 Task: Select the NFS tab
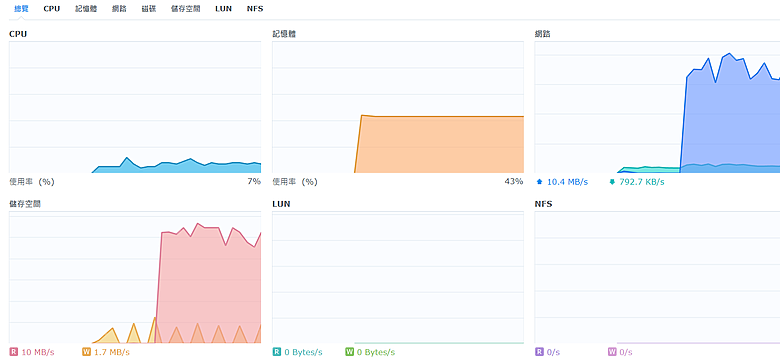point(255,8)
